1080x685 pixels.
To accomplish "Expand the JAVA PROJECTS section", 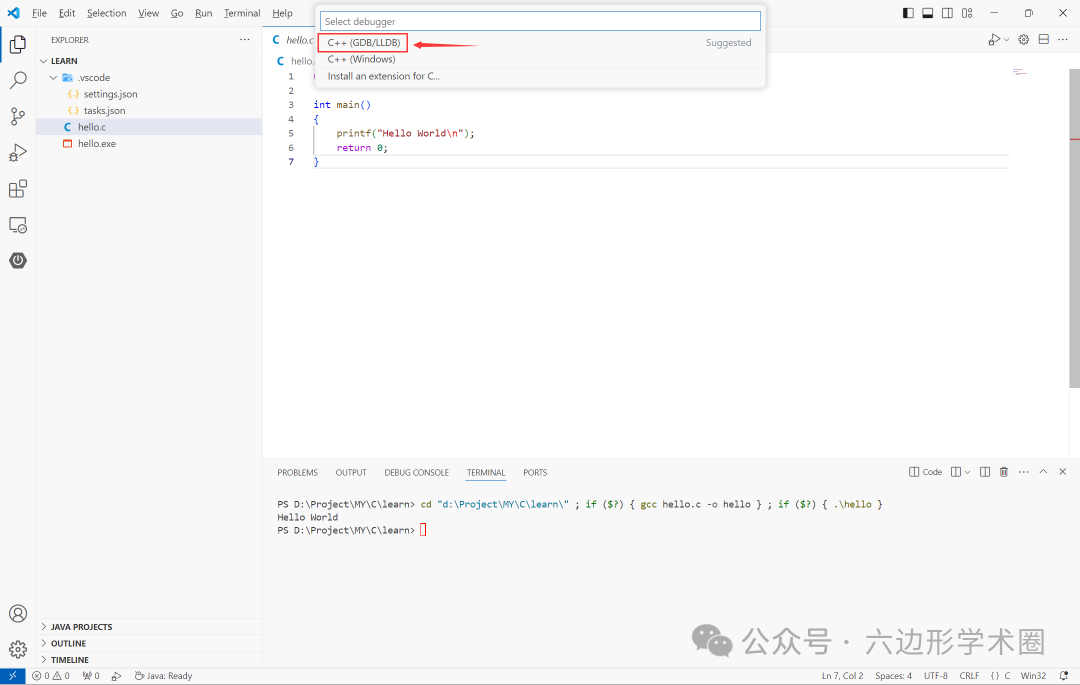I will coord(80,626).
